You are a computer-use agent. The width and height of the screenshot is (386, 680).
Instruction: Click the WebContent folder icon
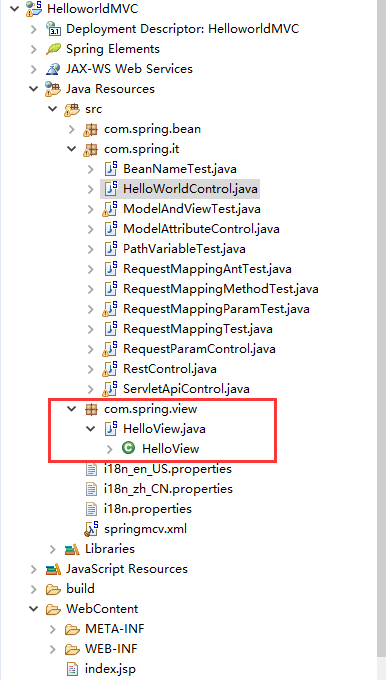[53, 609]
